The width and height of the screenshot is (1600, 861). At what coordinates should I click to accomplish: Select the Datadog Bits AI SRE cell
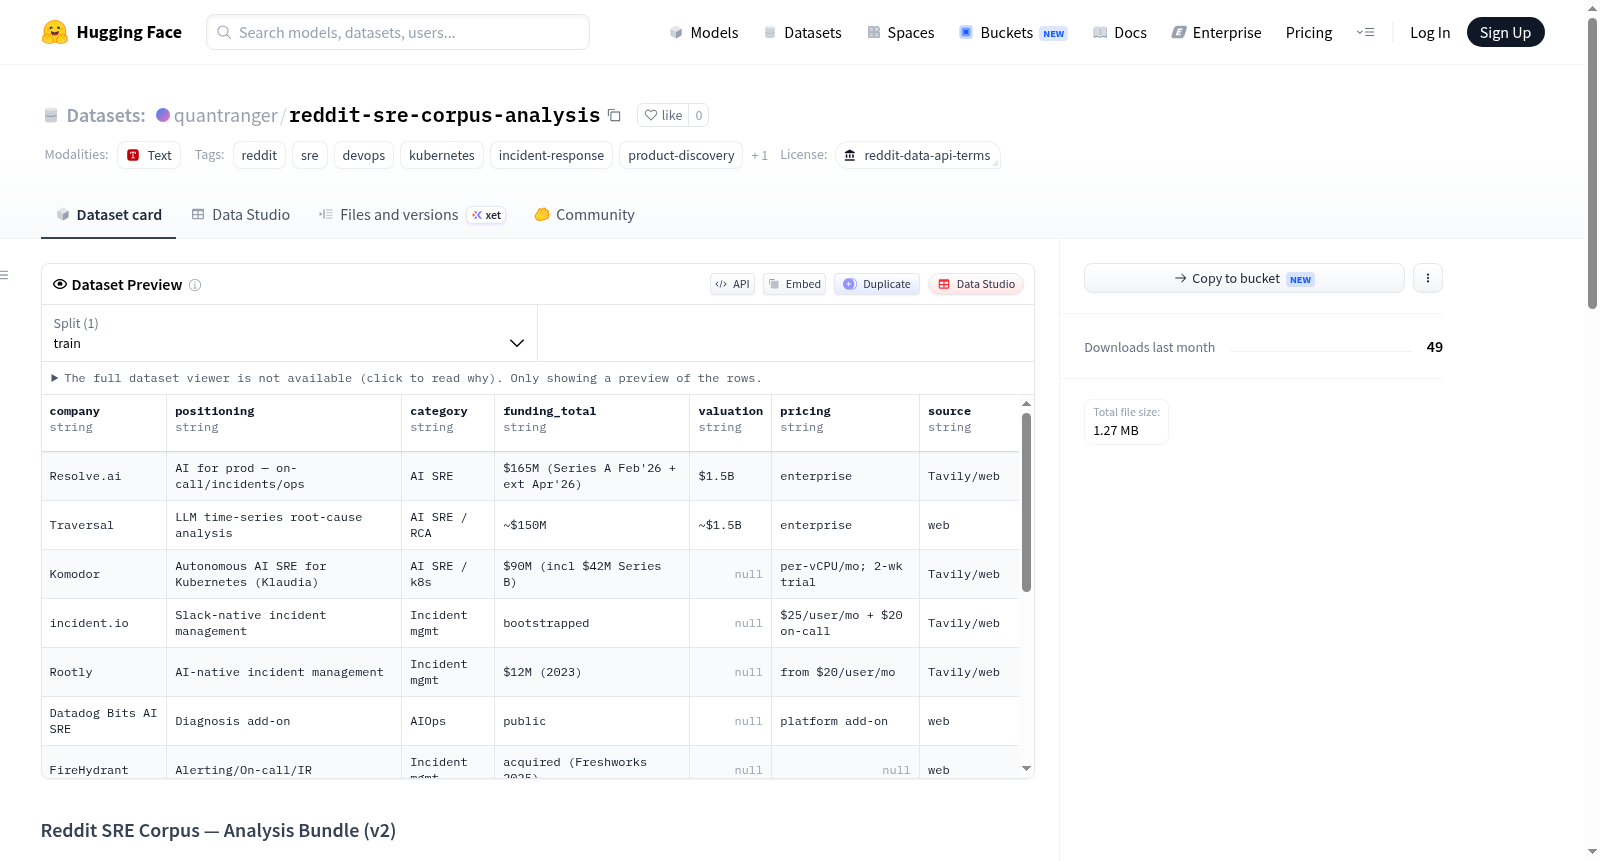point(104,721)
